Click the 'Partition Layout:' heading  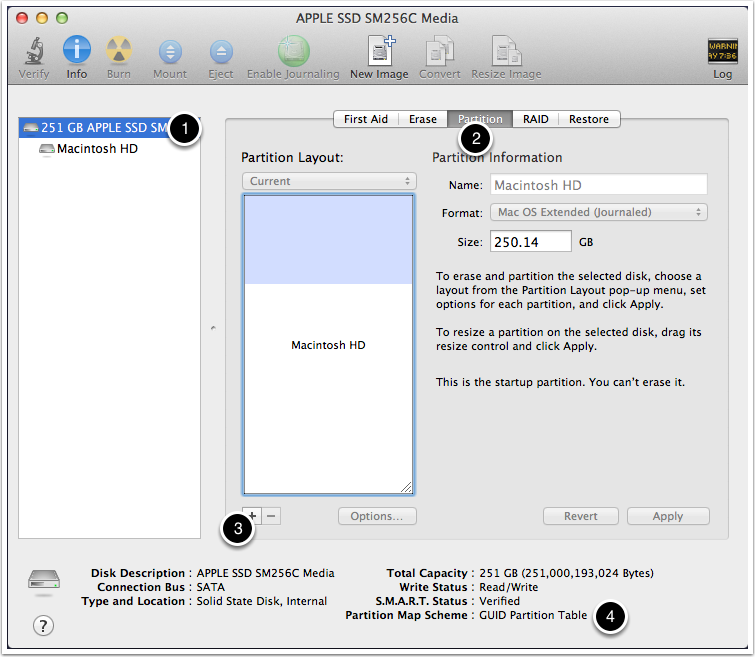coord(292,158)
